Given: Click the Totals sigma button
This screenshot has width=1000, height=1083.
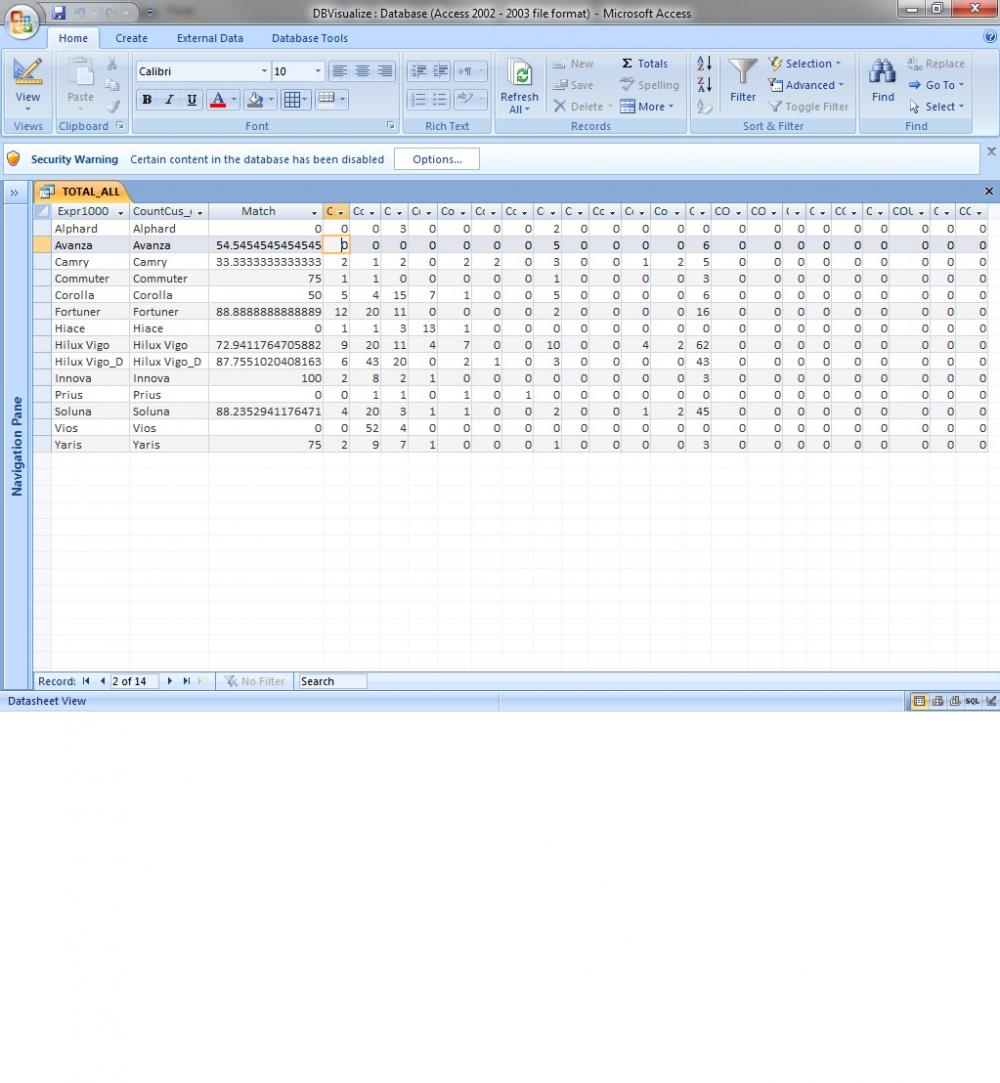Looking at the screenshot, I should [x=644, y=64].
